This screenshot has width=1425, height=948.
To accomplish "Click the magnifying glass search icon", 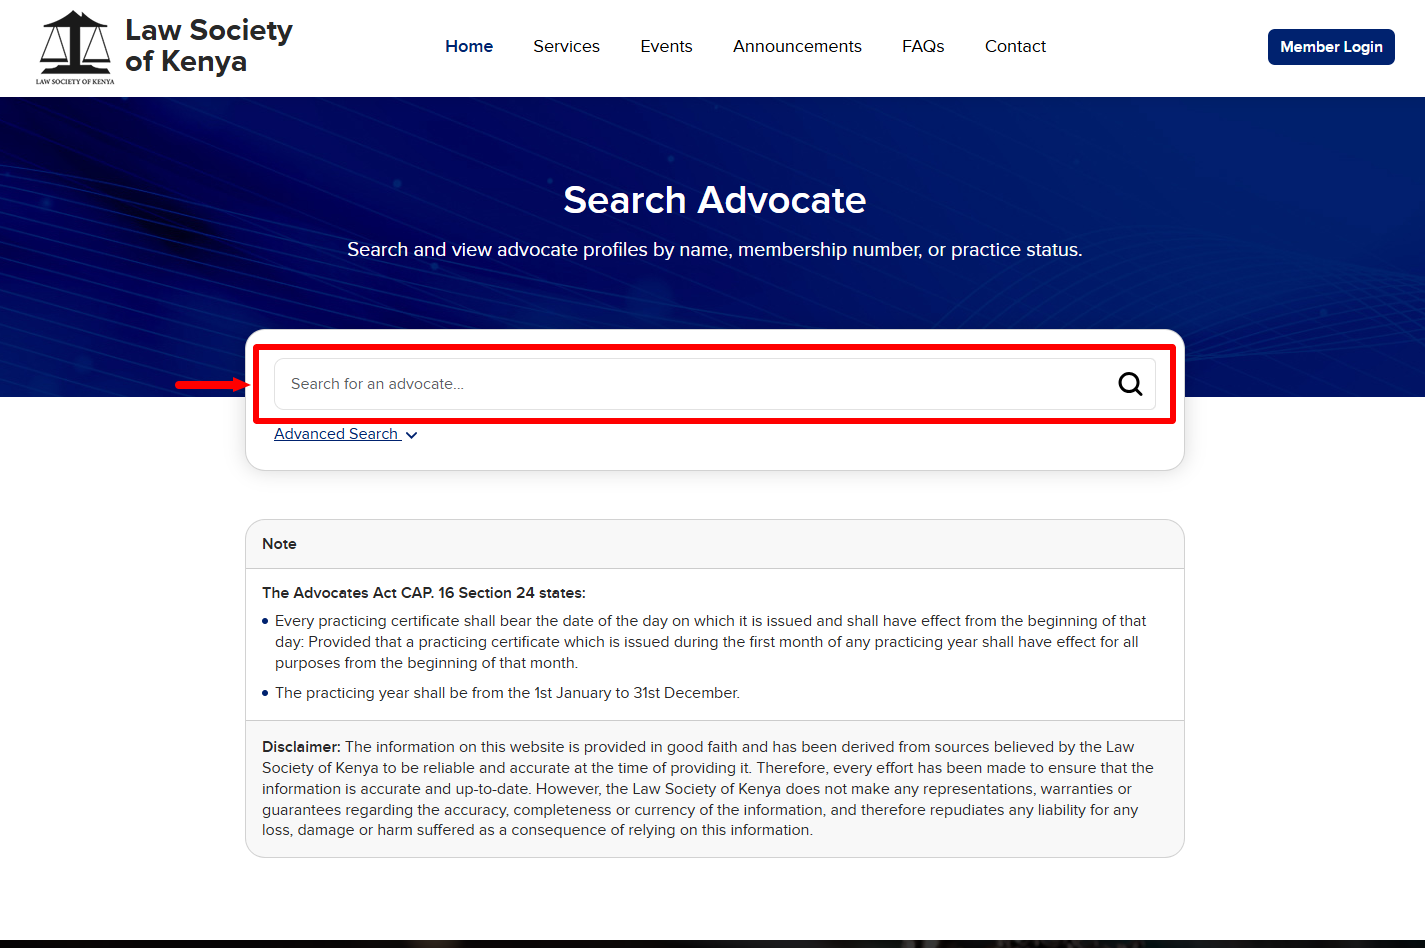I will click(1130, 384).
